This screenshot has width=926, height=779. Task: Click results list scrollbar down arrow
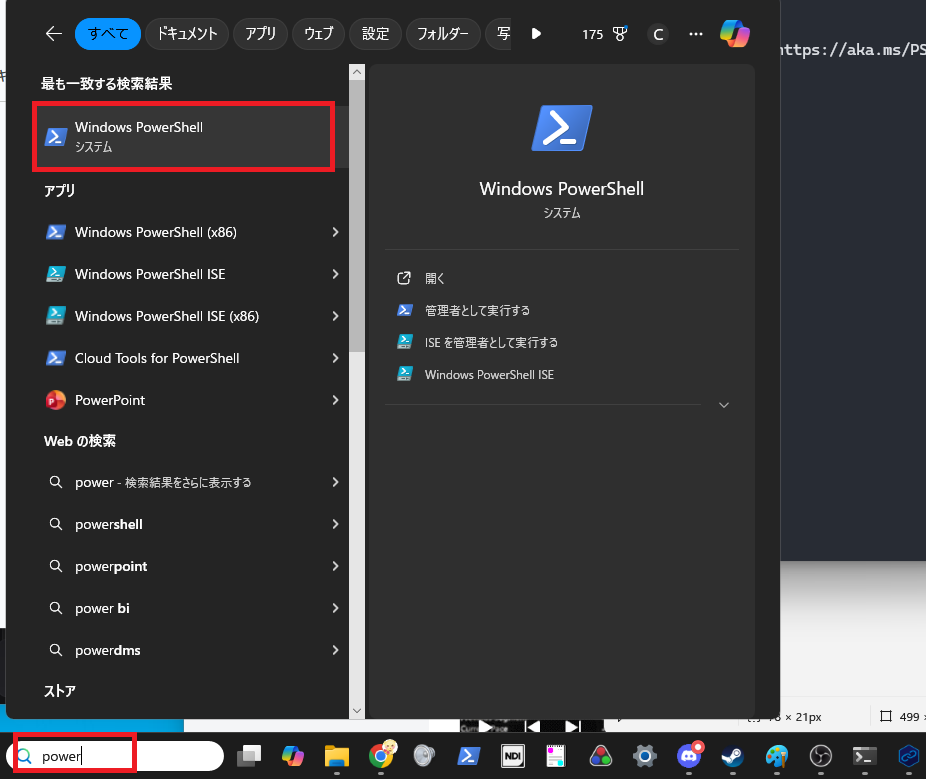(357, 710)
